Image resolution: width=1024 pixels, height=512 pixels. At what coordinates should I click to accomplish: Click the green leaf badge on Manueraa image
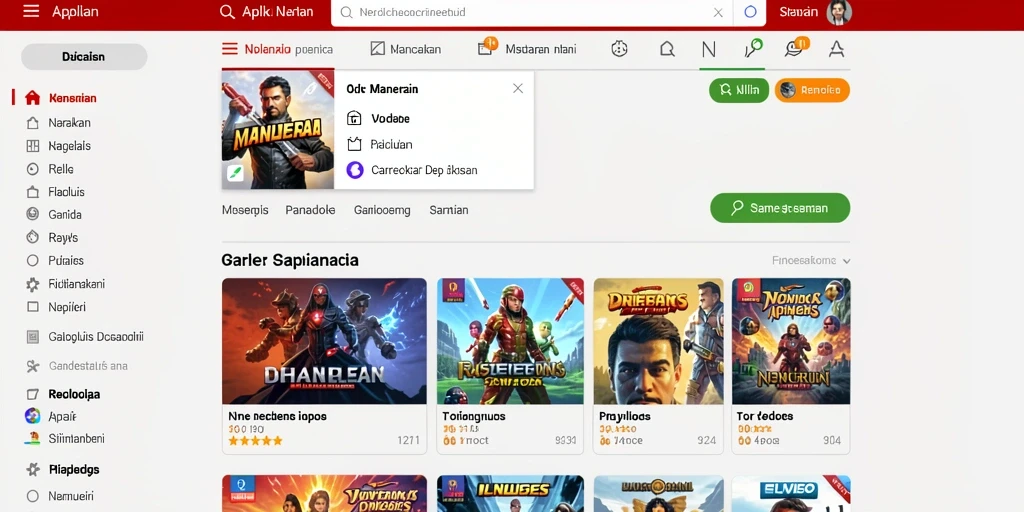click(235, 173)
